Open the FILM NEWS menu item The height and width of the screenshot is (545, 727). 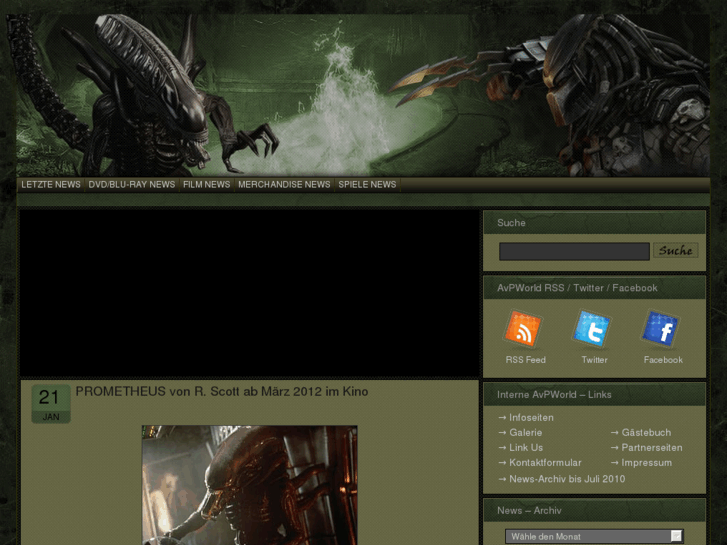coord(207,185)
